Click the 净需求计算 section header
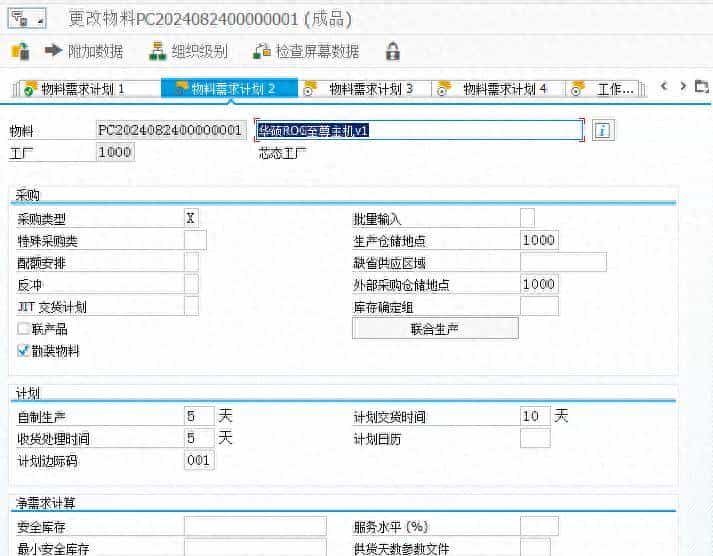 (x=45, y=503)
